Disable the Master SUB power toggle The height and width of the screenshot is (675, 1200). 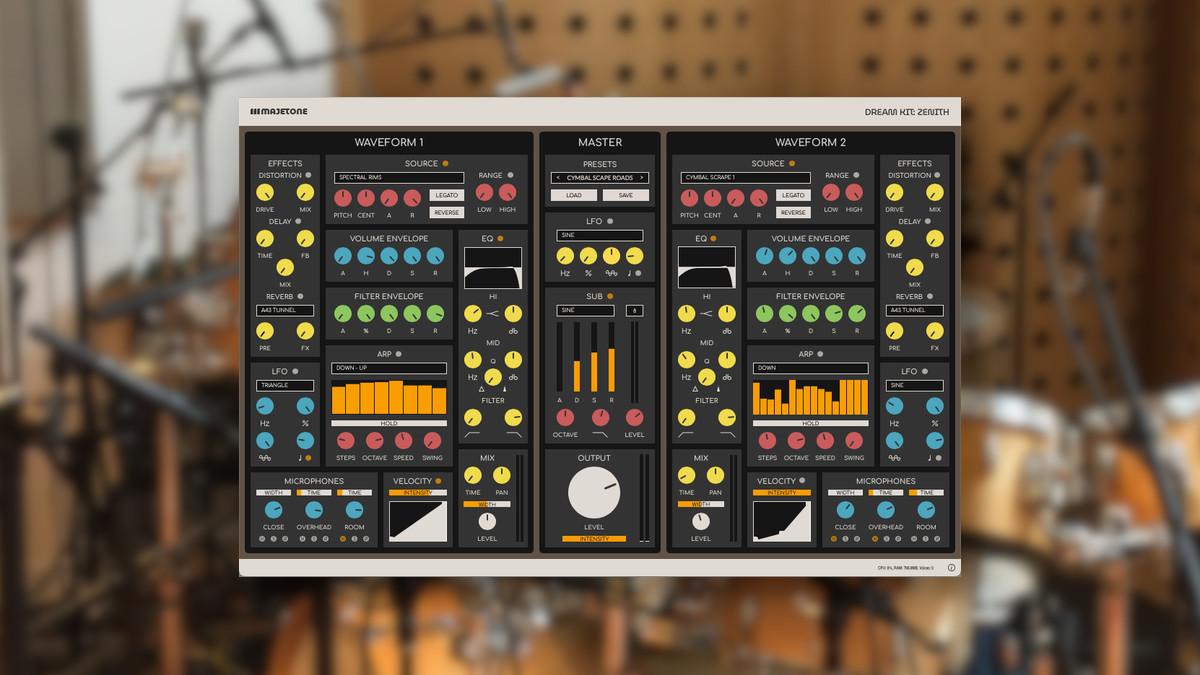pos(610,297)
